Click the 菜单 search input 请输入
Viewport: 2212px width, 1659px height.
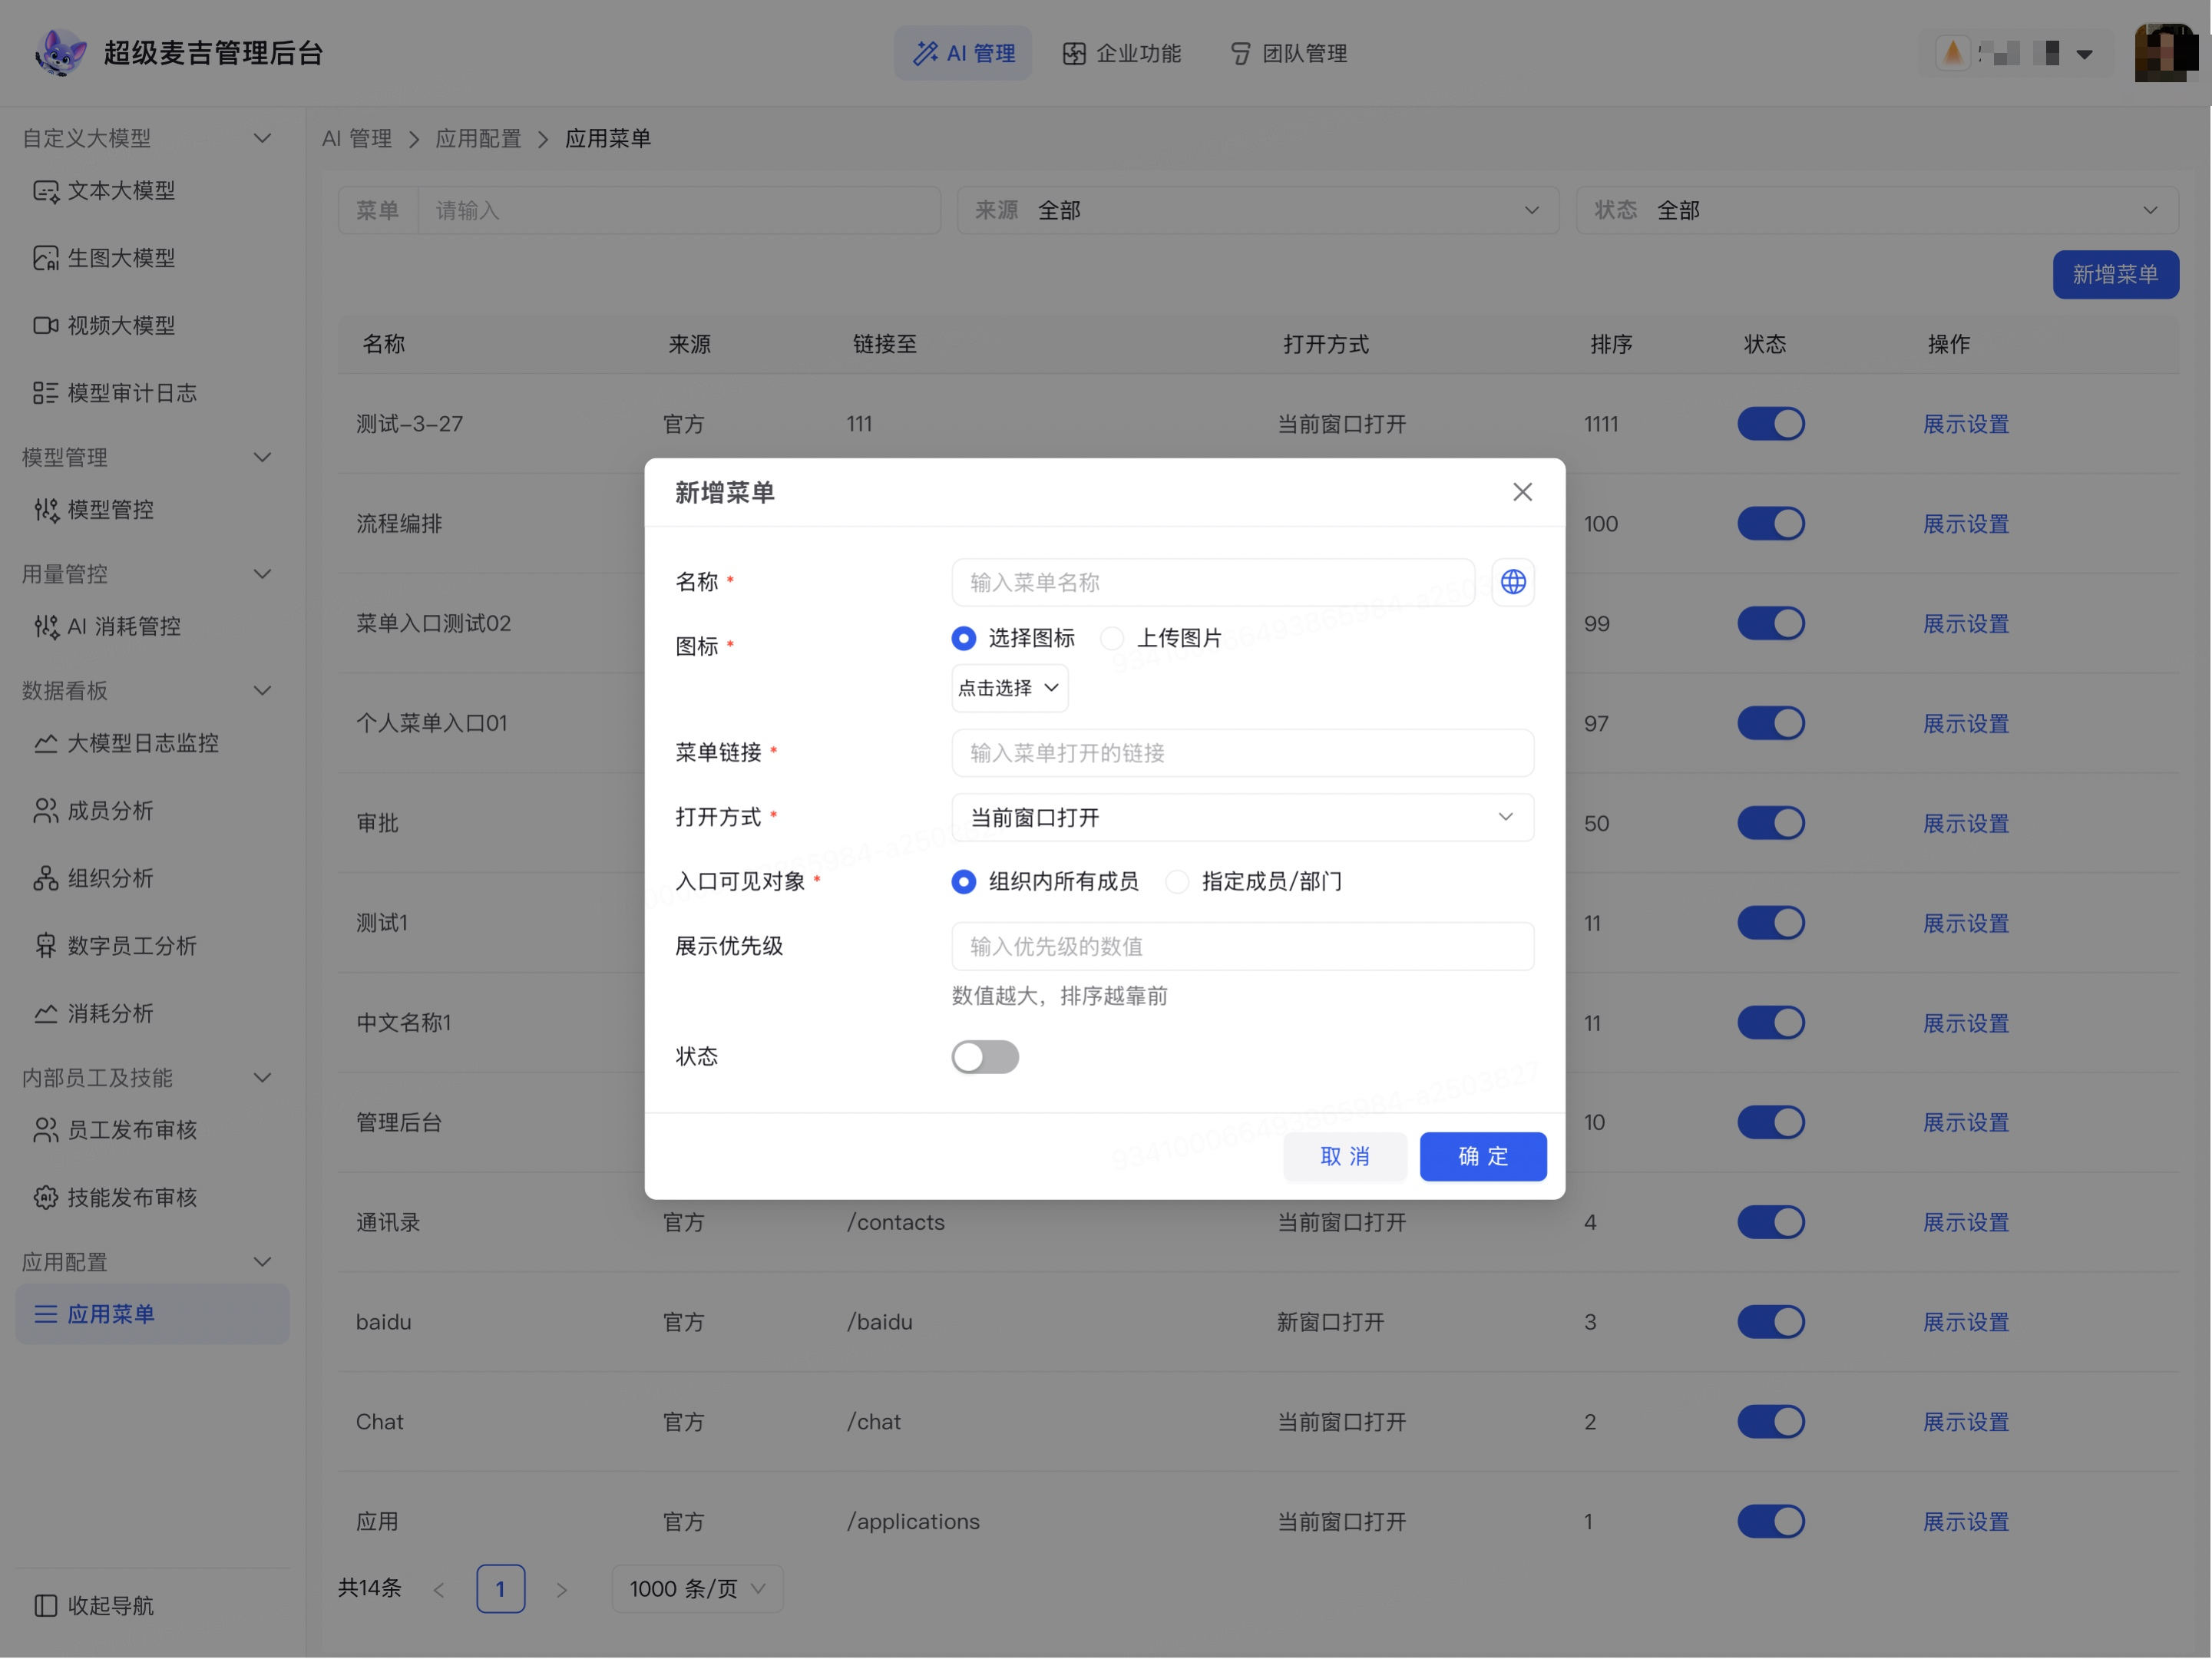[x=678, y=210]
